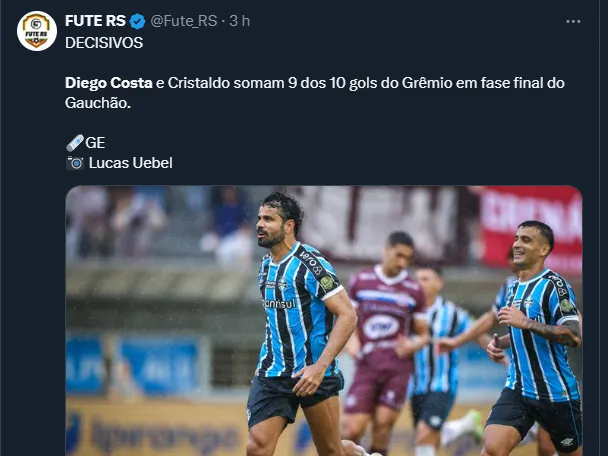
Task: Open the FUTE RS display name
Action: click(95, 21)
